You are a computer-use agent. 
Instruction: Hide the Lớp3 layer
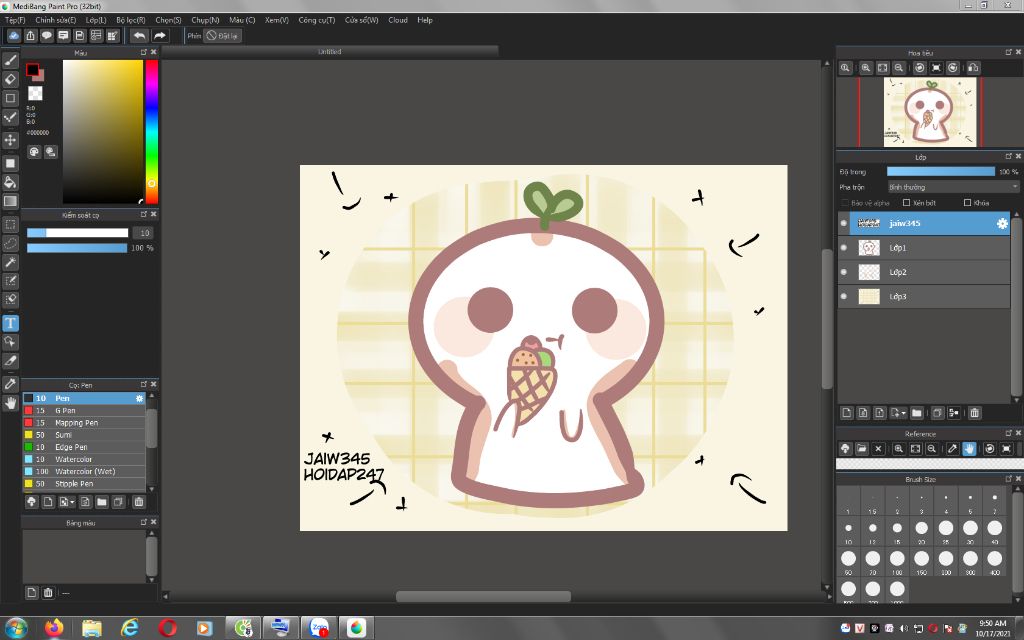pos(844,296)
